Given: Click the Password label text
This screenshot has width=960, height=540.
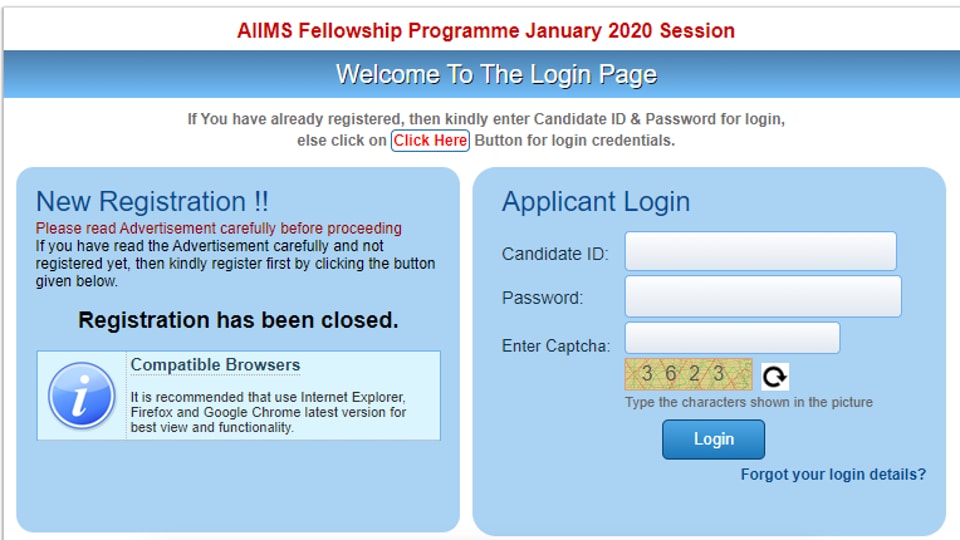Looking at the screenshot, I should click(542, 298).
